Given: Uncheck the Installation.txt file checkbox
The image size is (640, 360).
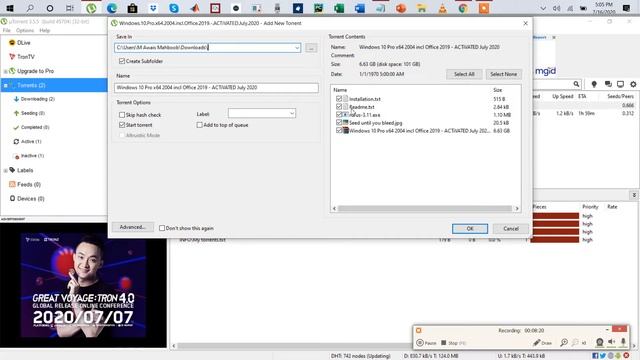Looking at the screenshot, I should [339, 99].
